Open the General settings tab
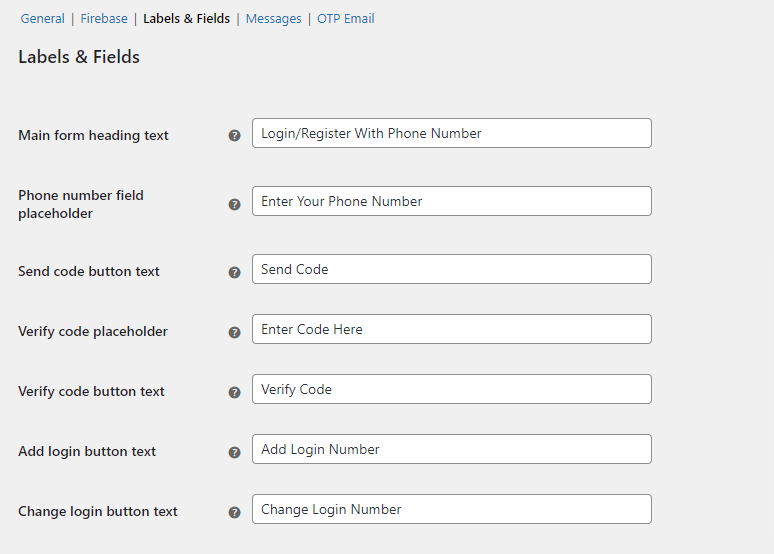Image resolution: width=774 pixels, height=554 pixels. click(42, 19)
